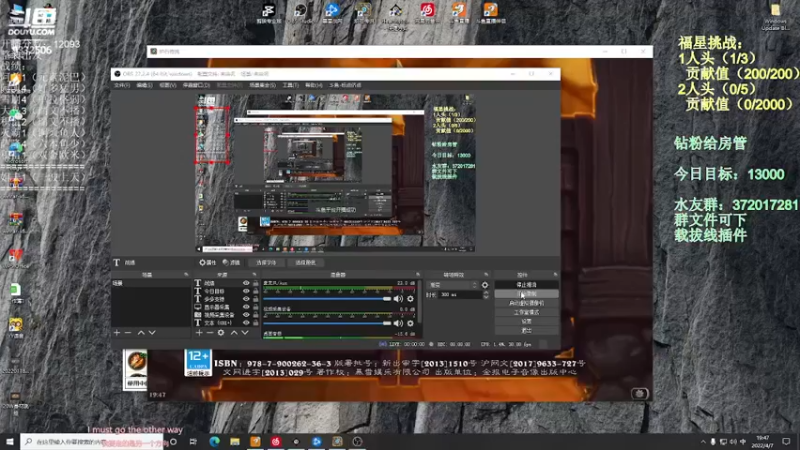Open the 场景集合(S) menu
This screenshot has height=450, width=800.
(x=262, y=85)
